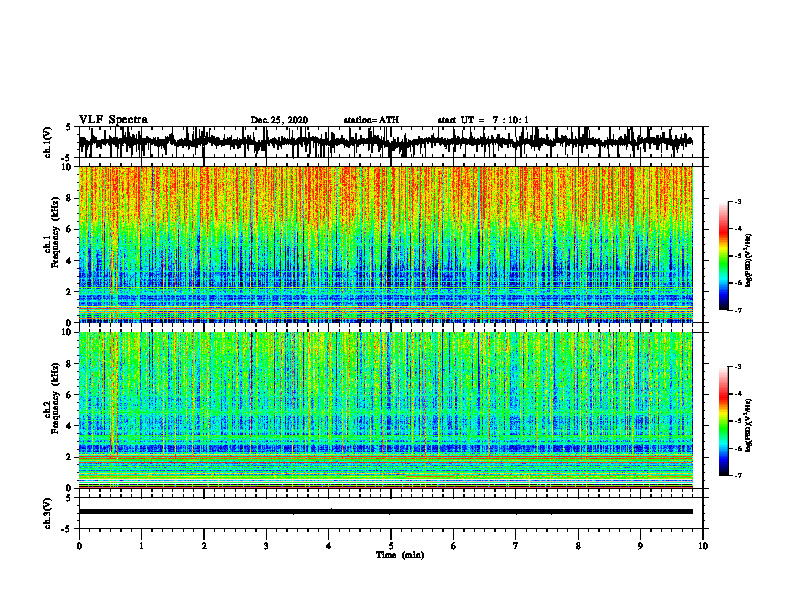Image resolution: width=792 pixels, height=612 pixels.
Task: Click the ch.1 voltage waveform trace
Action: click(385, 142)
